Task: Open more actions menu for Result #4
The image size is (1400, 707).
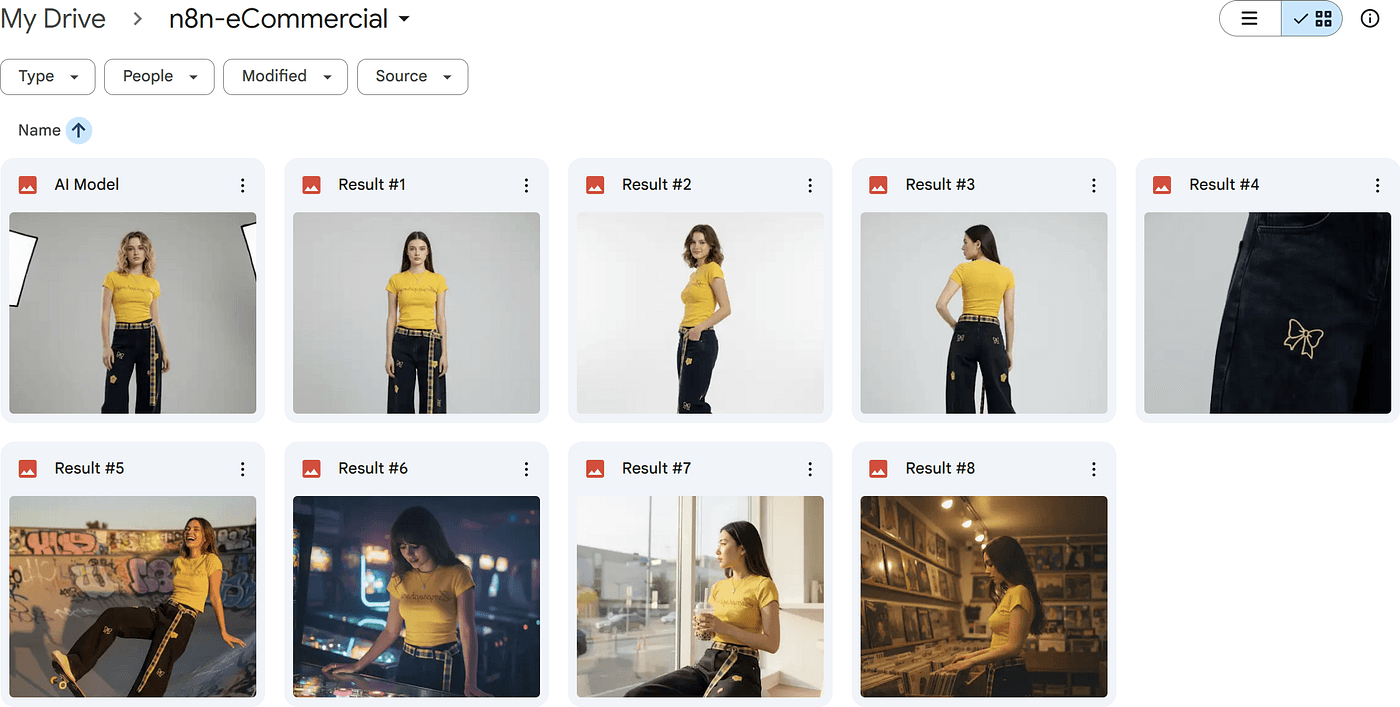Action: click(x=1377, y=185)
